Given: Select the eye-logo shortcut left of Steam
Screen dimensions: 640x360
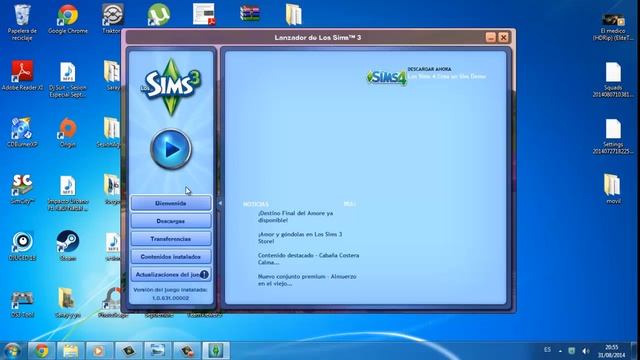Looking at the screenshot, I should point(22,246).
